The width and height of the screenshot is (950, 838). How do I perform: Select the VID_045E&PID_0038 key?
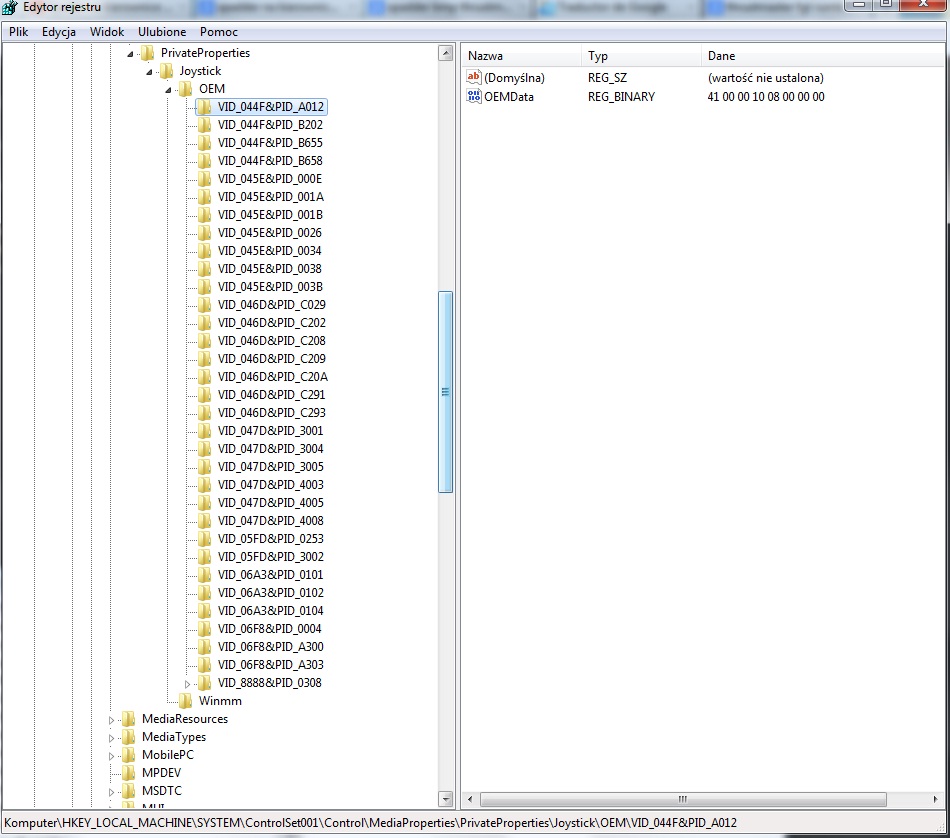point(270,269)
